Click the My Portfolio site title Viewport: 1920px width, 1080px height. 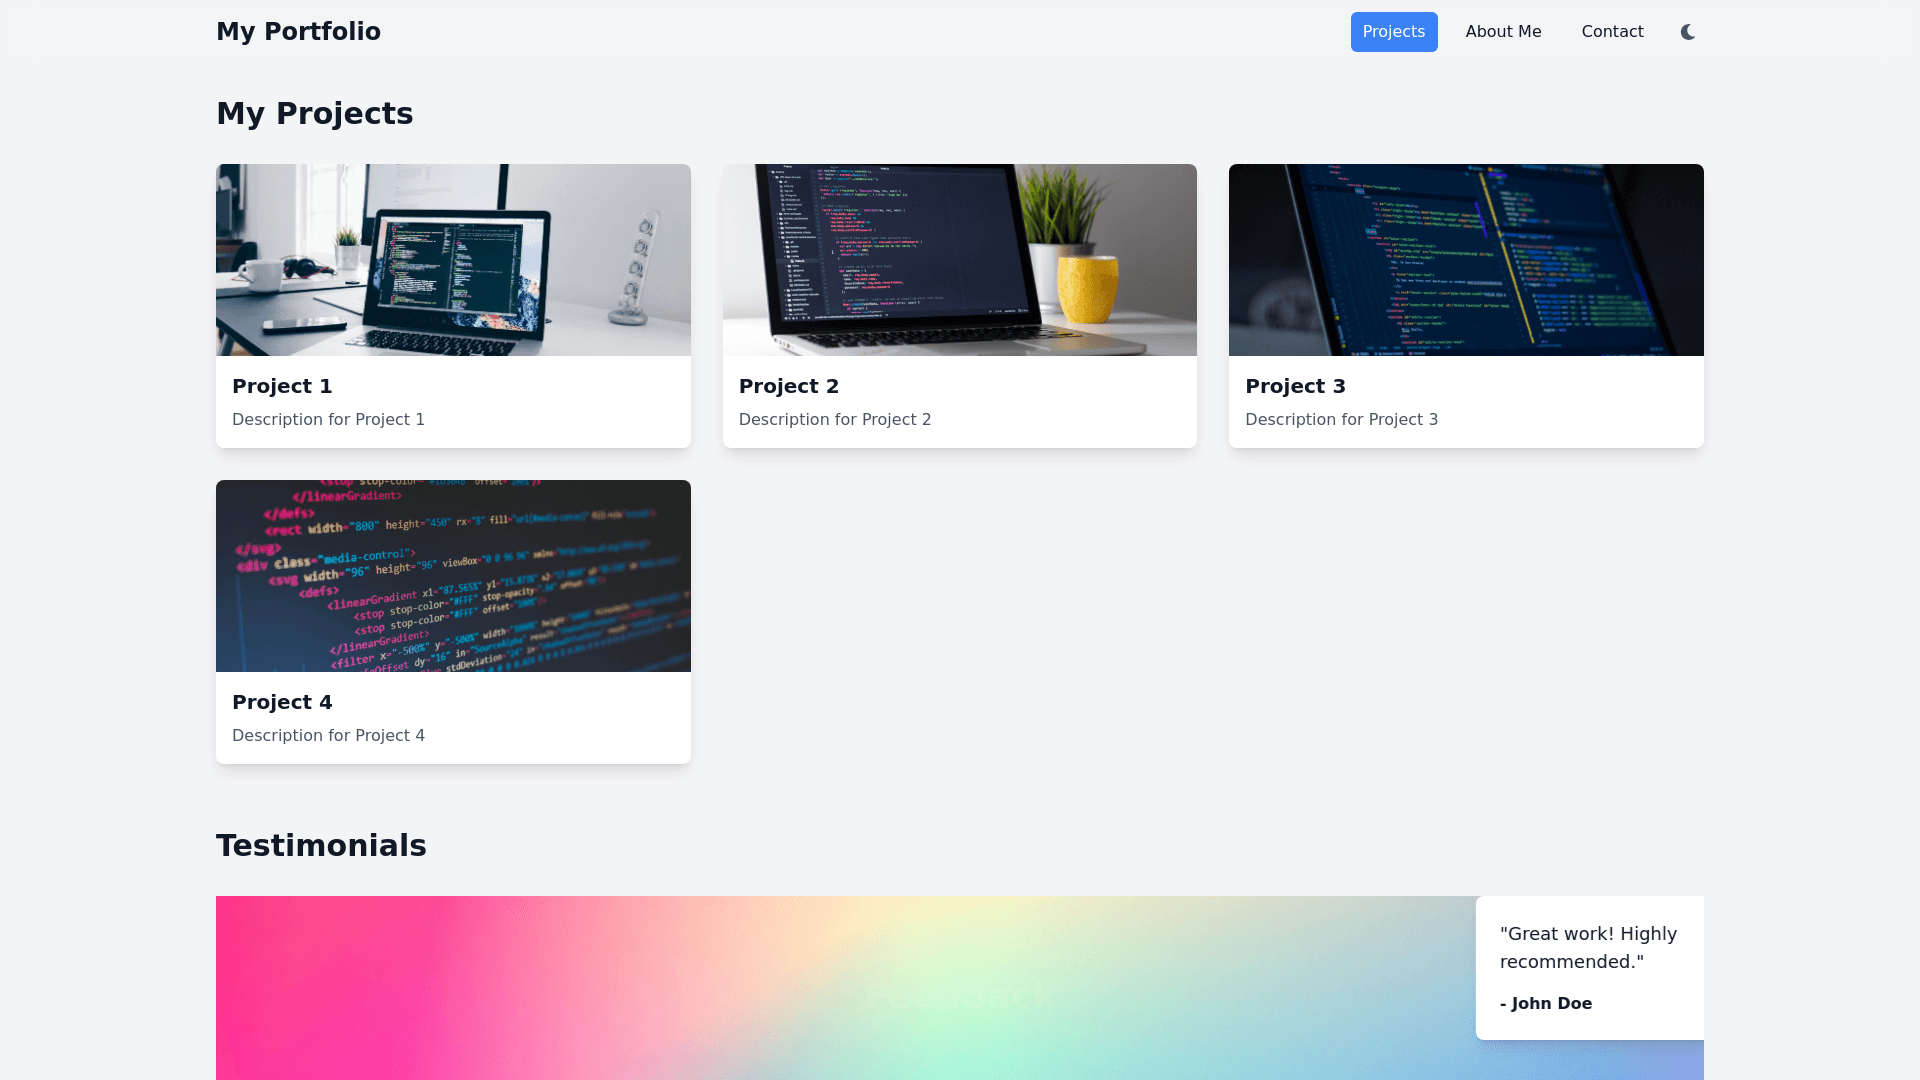[x=298, y=31]
